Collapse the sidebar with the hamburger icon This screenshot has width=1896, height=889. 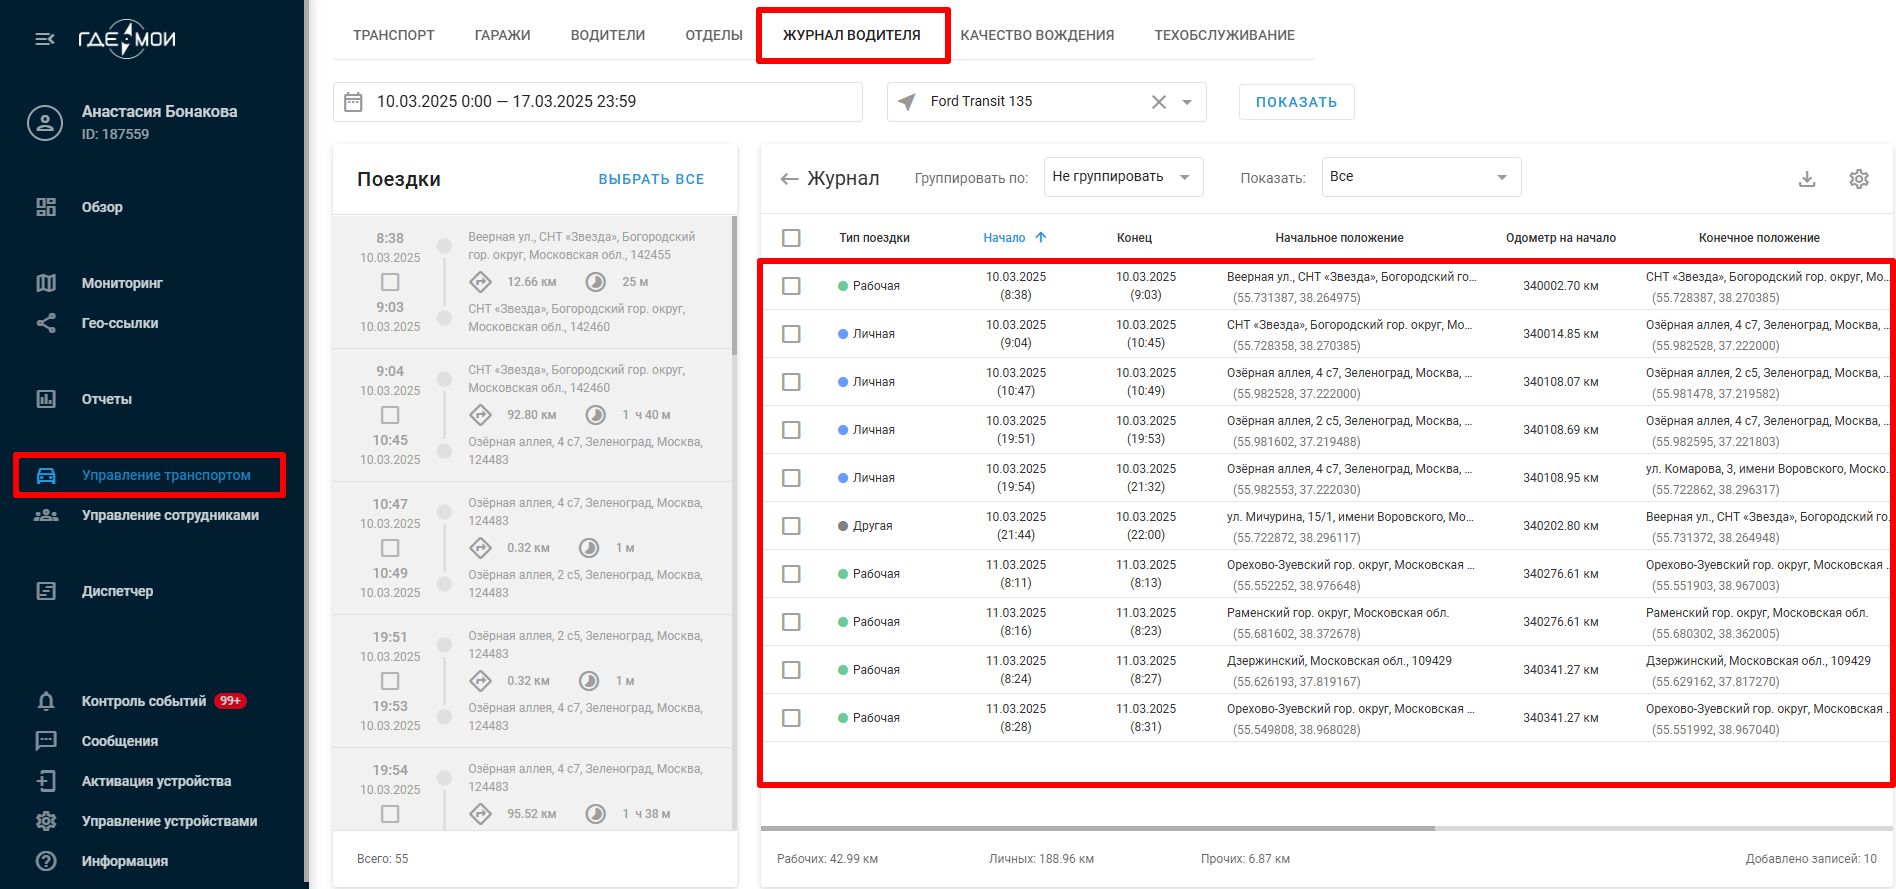[45, 39]
